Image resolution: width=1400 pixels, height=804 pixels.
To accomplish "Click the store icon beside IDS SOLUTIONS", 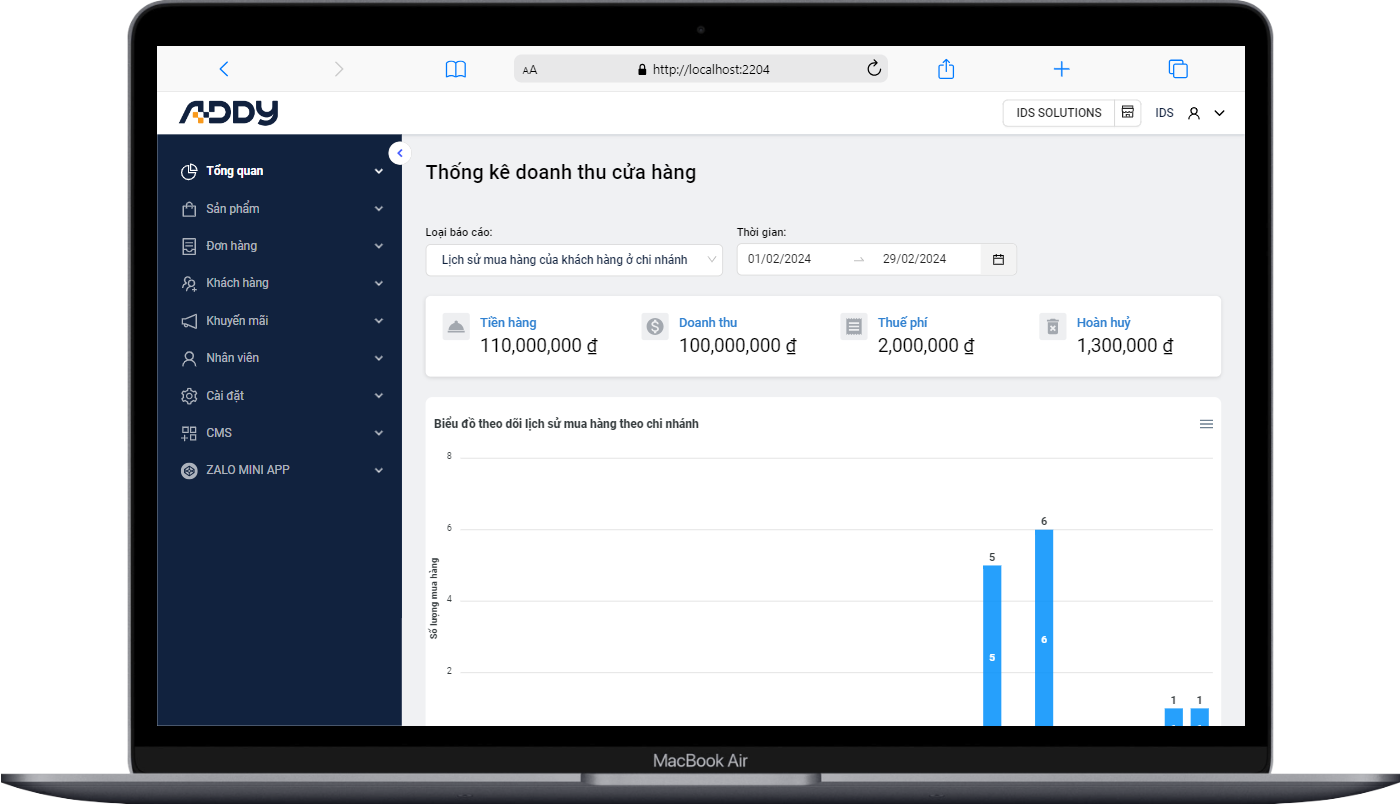I will (1128, 113).
